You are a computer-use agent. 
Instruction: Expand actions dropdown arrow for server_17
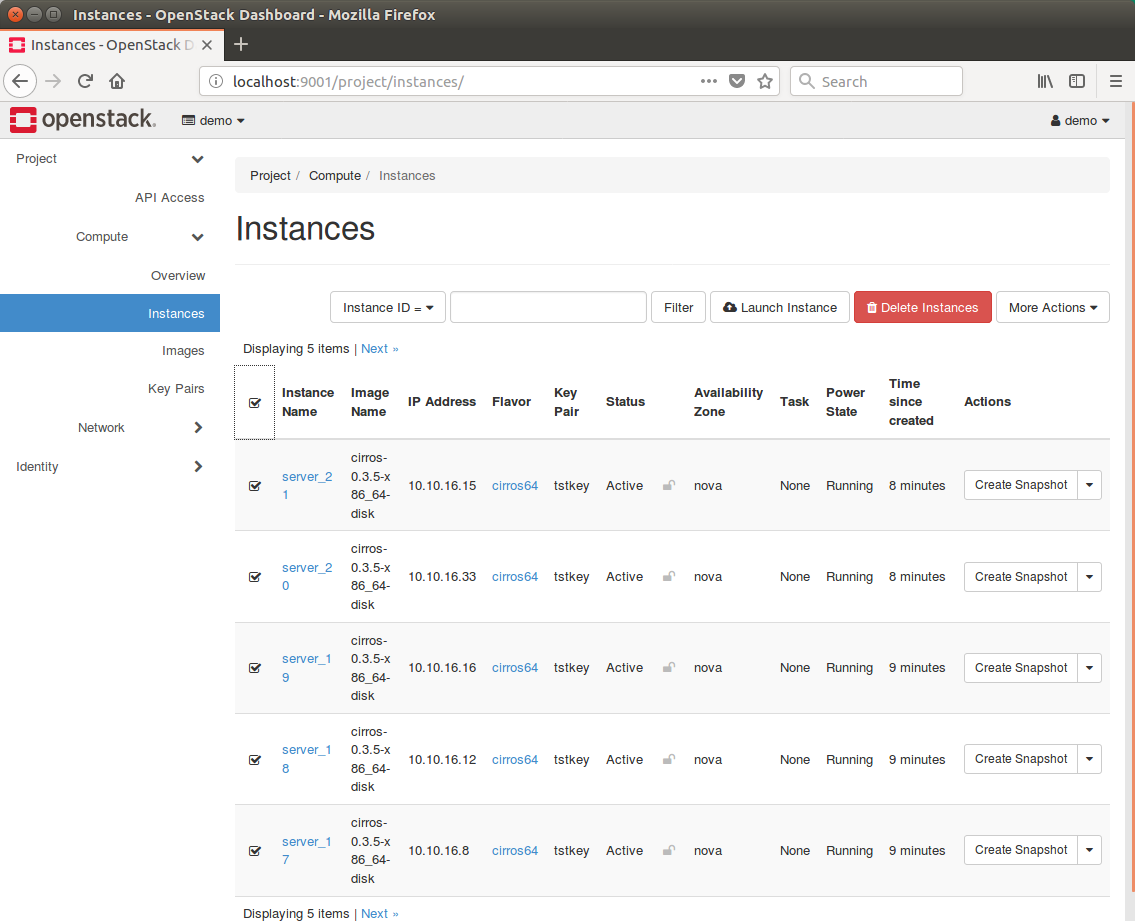click(1089, 850)
